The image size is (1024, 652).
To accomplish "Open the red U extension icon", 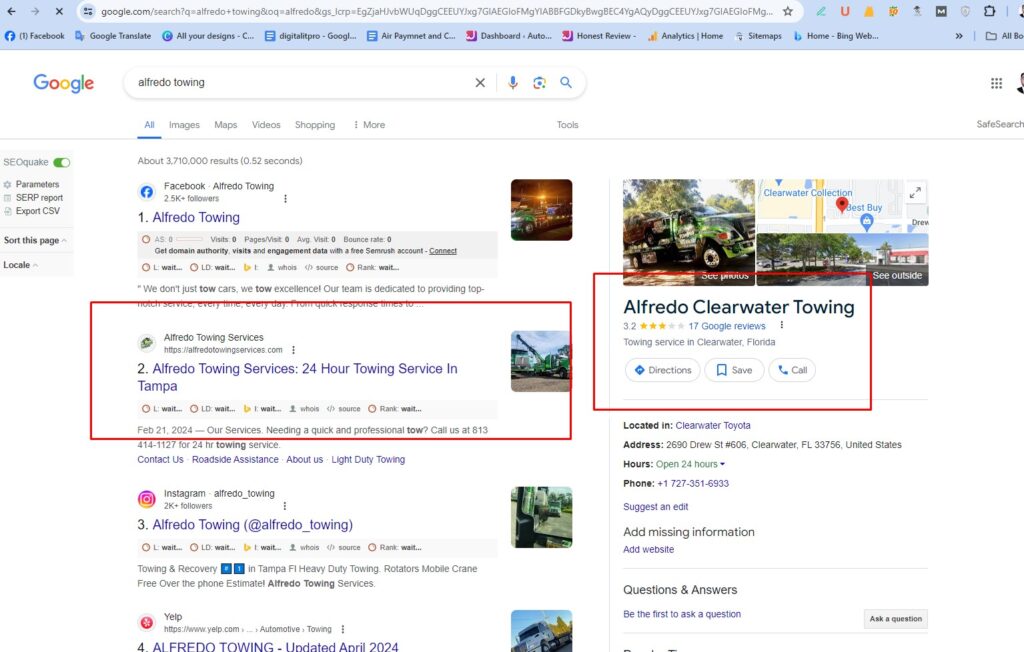I will click(x=845, y=11).
